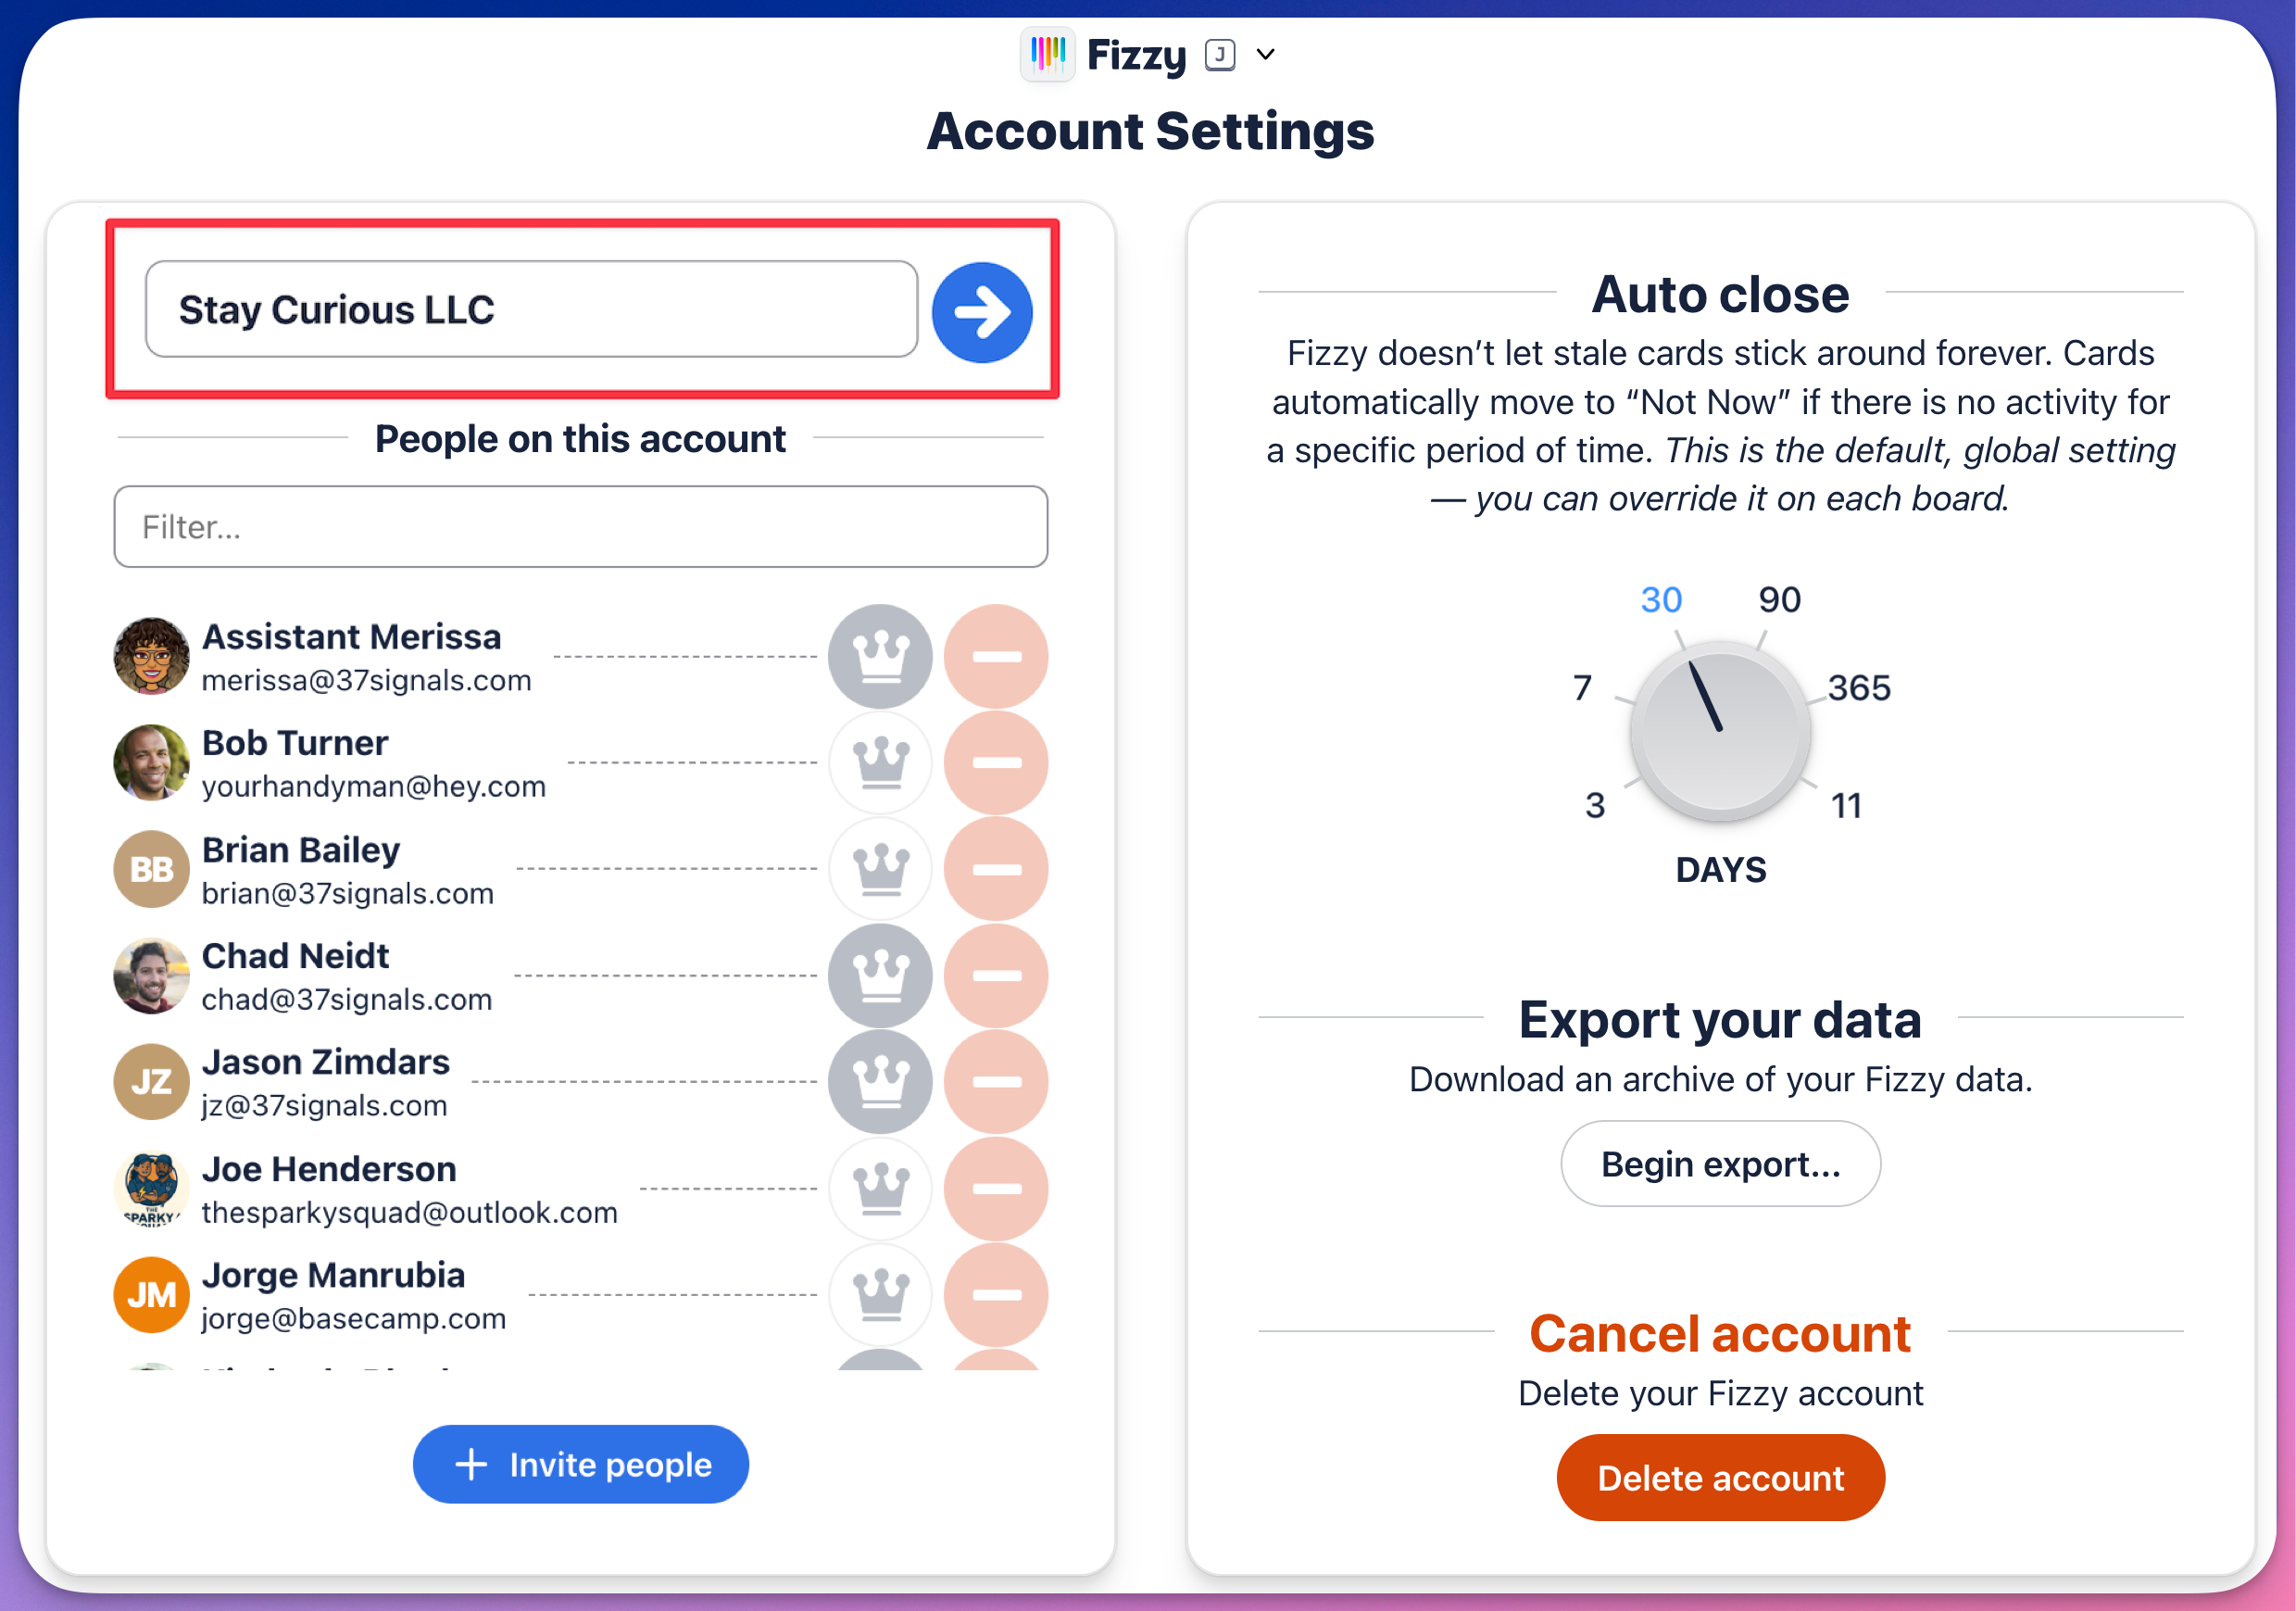Viewport: 2296px width, 1611px height.
Task: Select 365 days on auto close dial
Action: [1859, 688]
